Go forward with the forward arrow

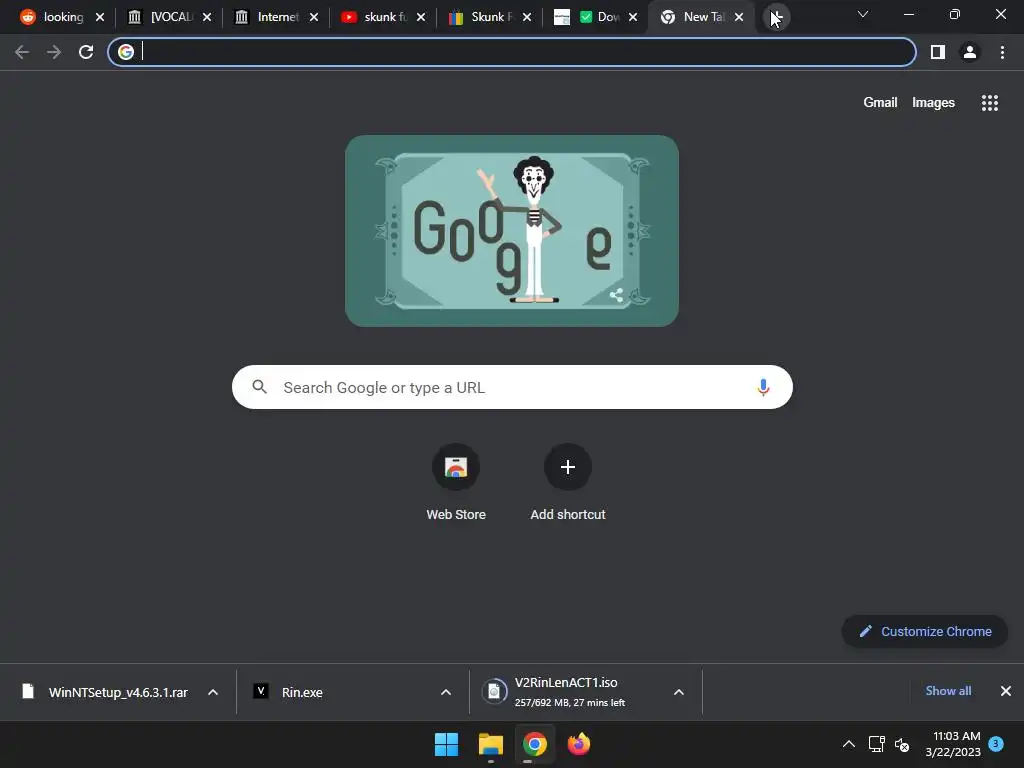(x=54, y=52)
